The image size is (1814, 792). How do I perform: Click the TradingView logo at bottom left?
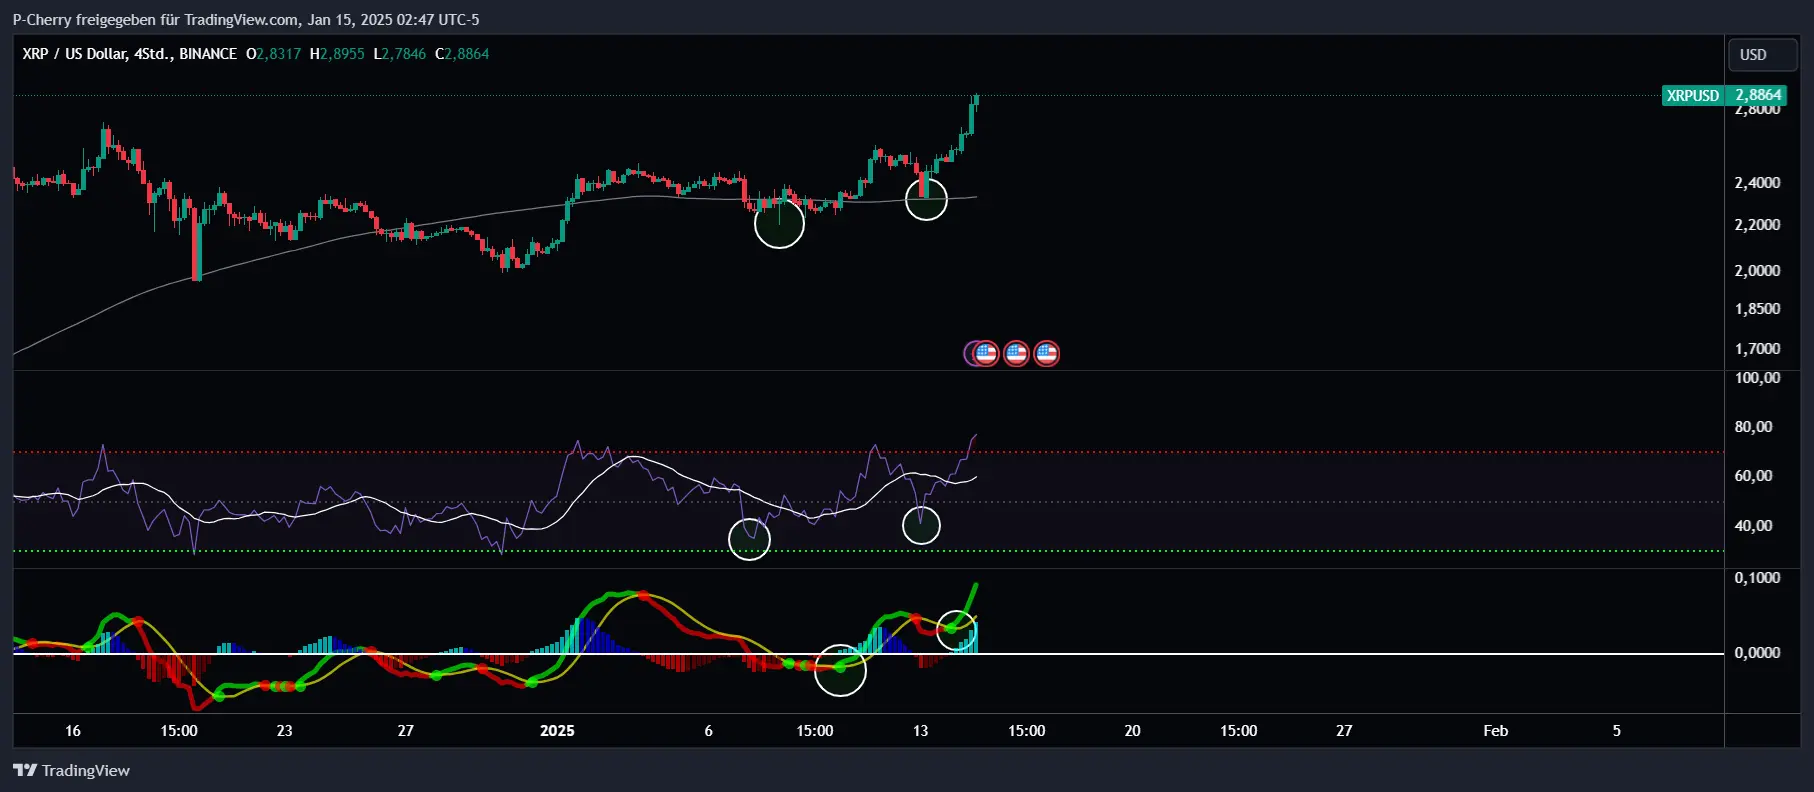(71, 770)
